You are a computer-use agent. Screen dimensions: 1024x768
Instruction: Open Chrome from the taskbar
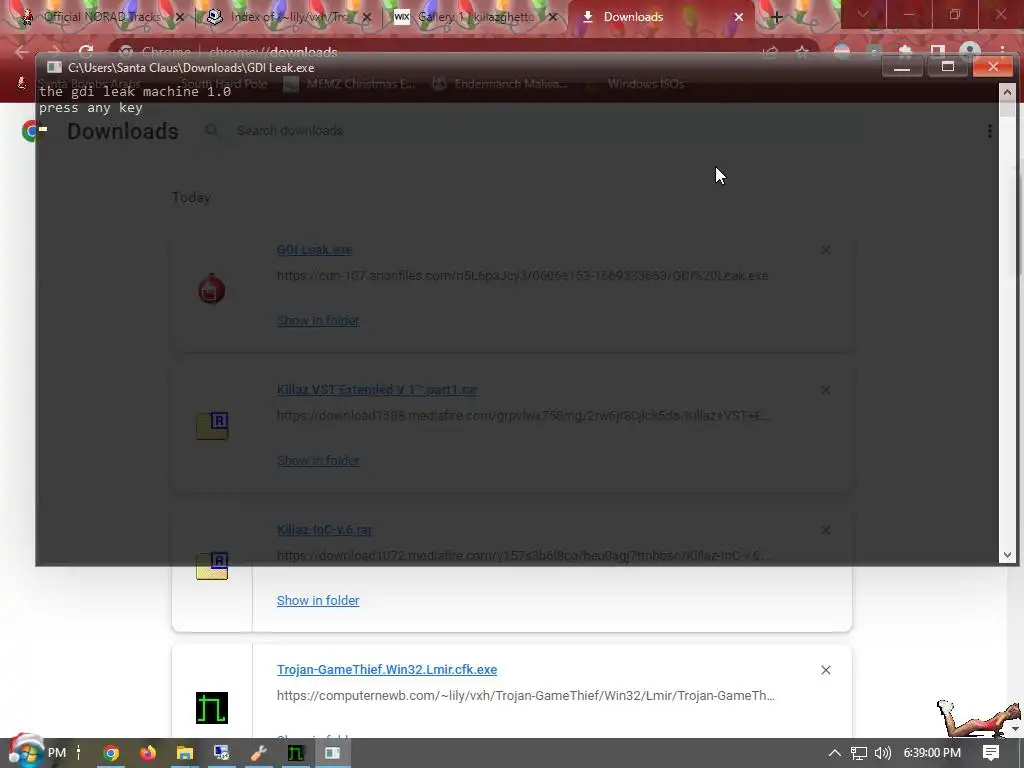click(111, 754)
